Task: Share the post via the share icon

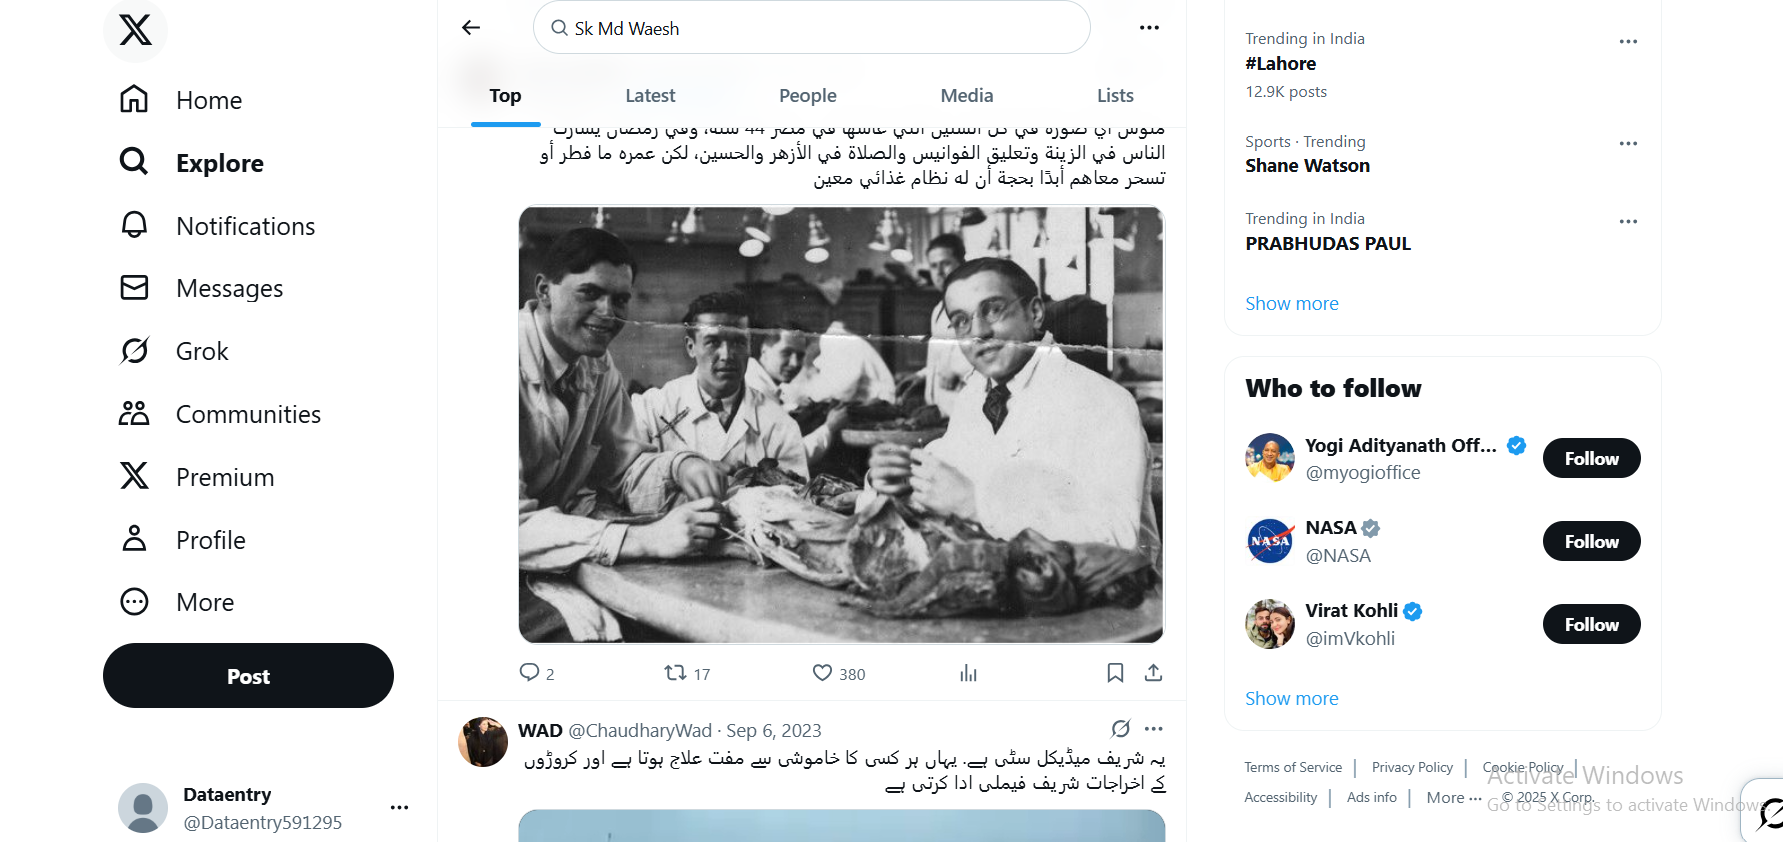Action: 1153,673
